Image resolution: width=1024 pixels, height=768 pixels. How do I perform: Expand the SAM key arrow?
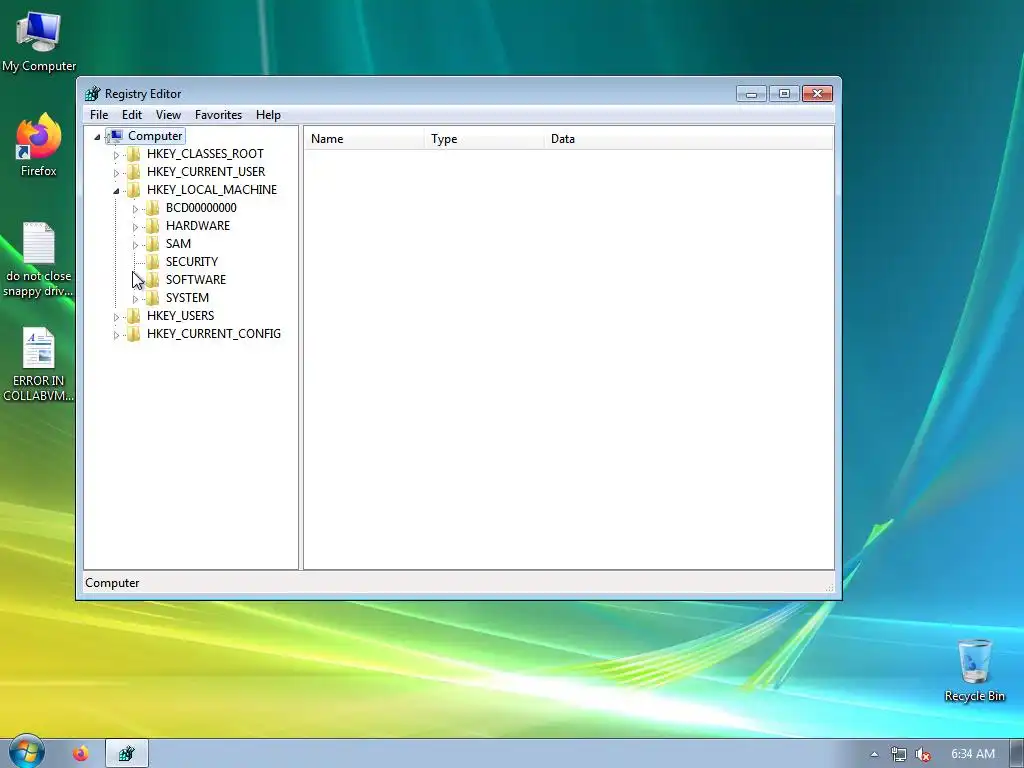pyautogui.click(x=135, y=245)
